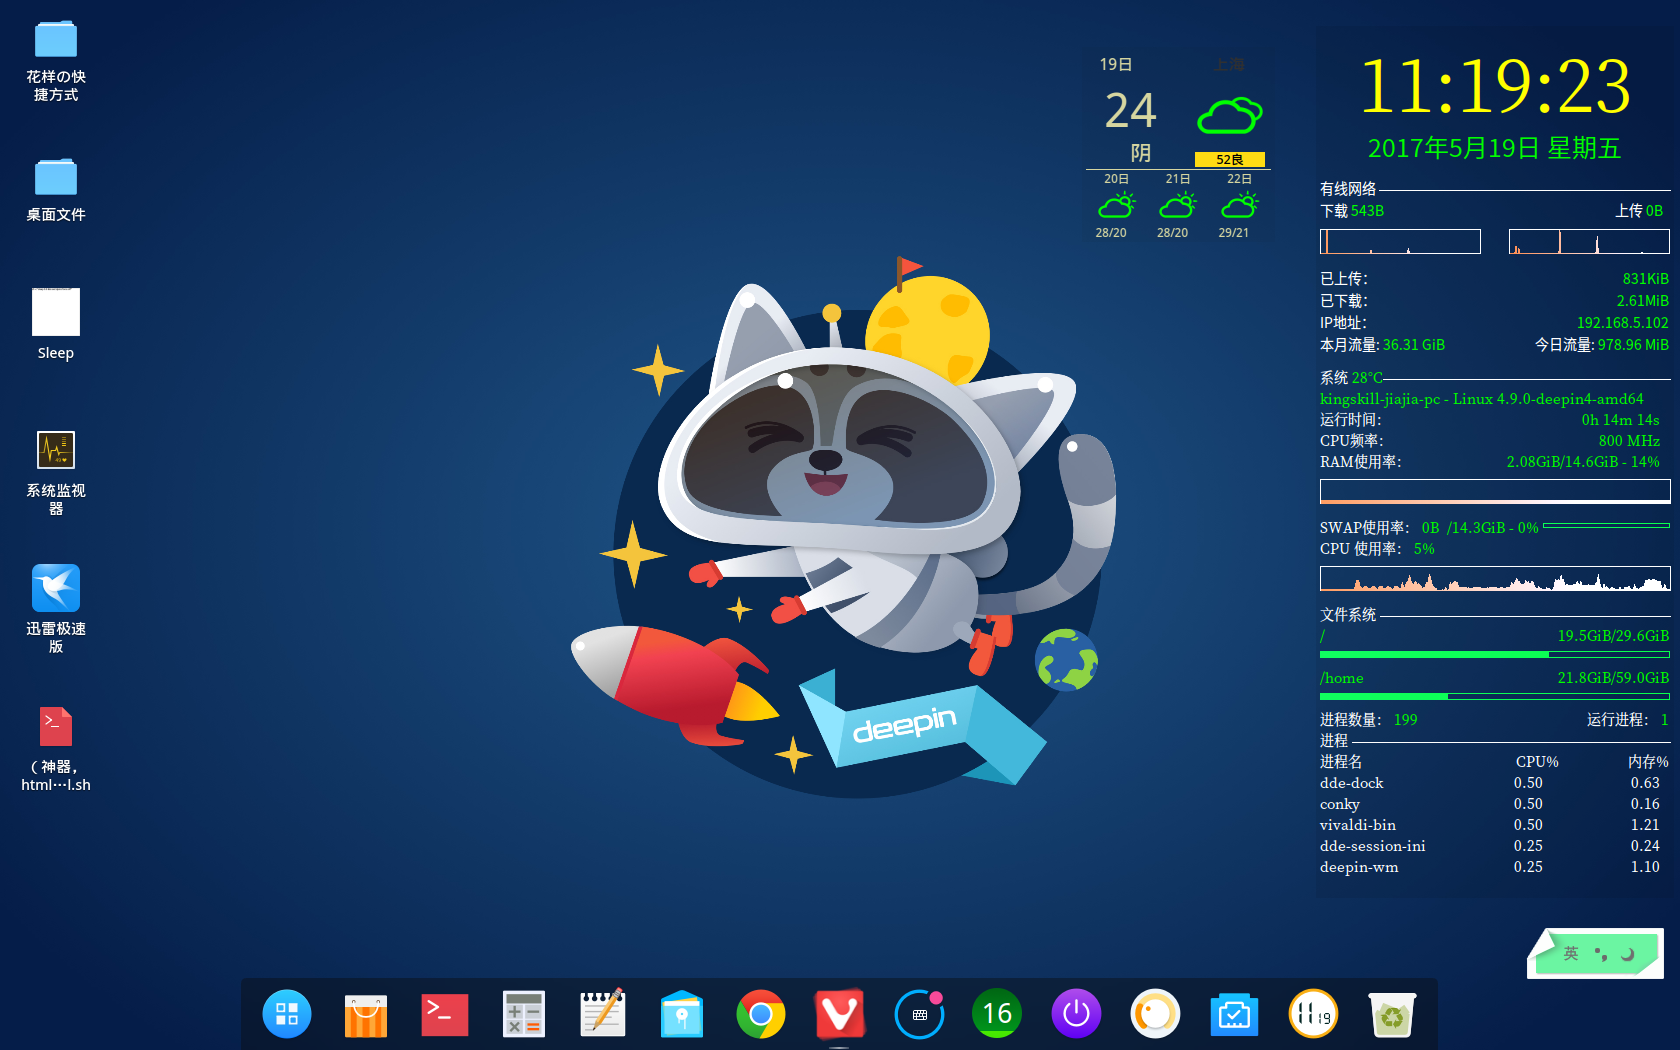Click the 上海 city label in the weather widget
Viewport: 1680px width, 1050px height.
coord(1230,65)
